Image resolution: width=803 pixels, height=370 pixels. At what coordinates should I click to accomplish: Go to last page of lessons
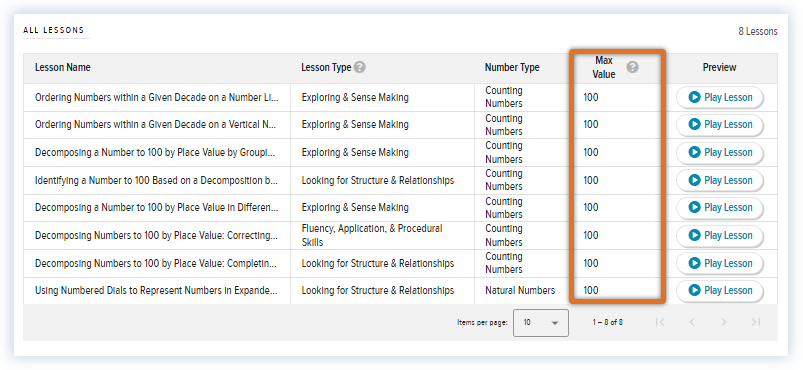click(755, 322)
